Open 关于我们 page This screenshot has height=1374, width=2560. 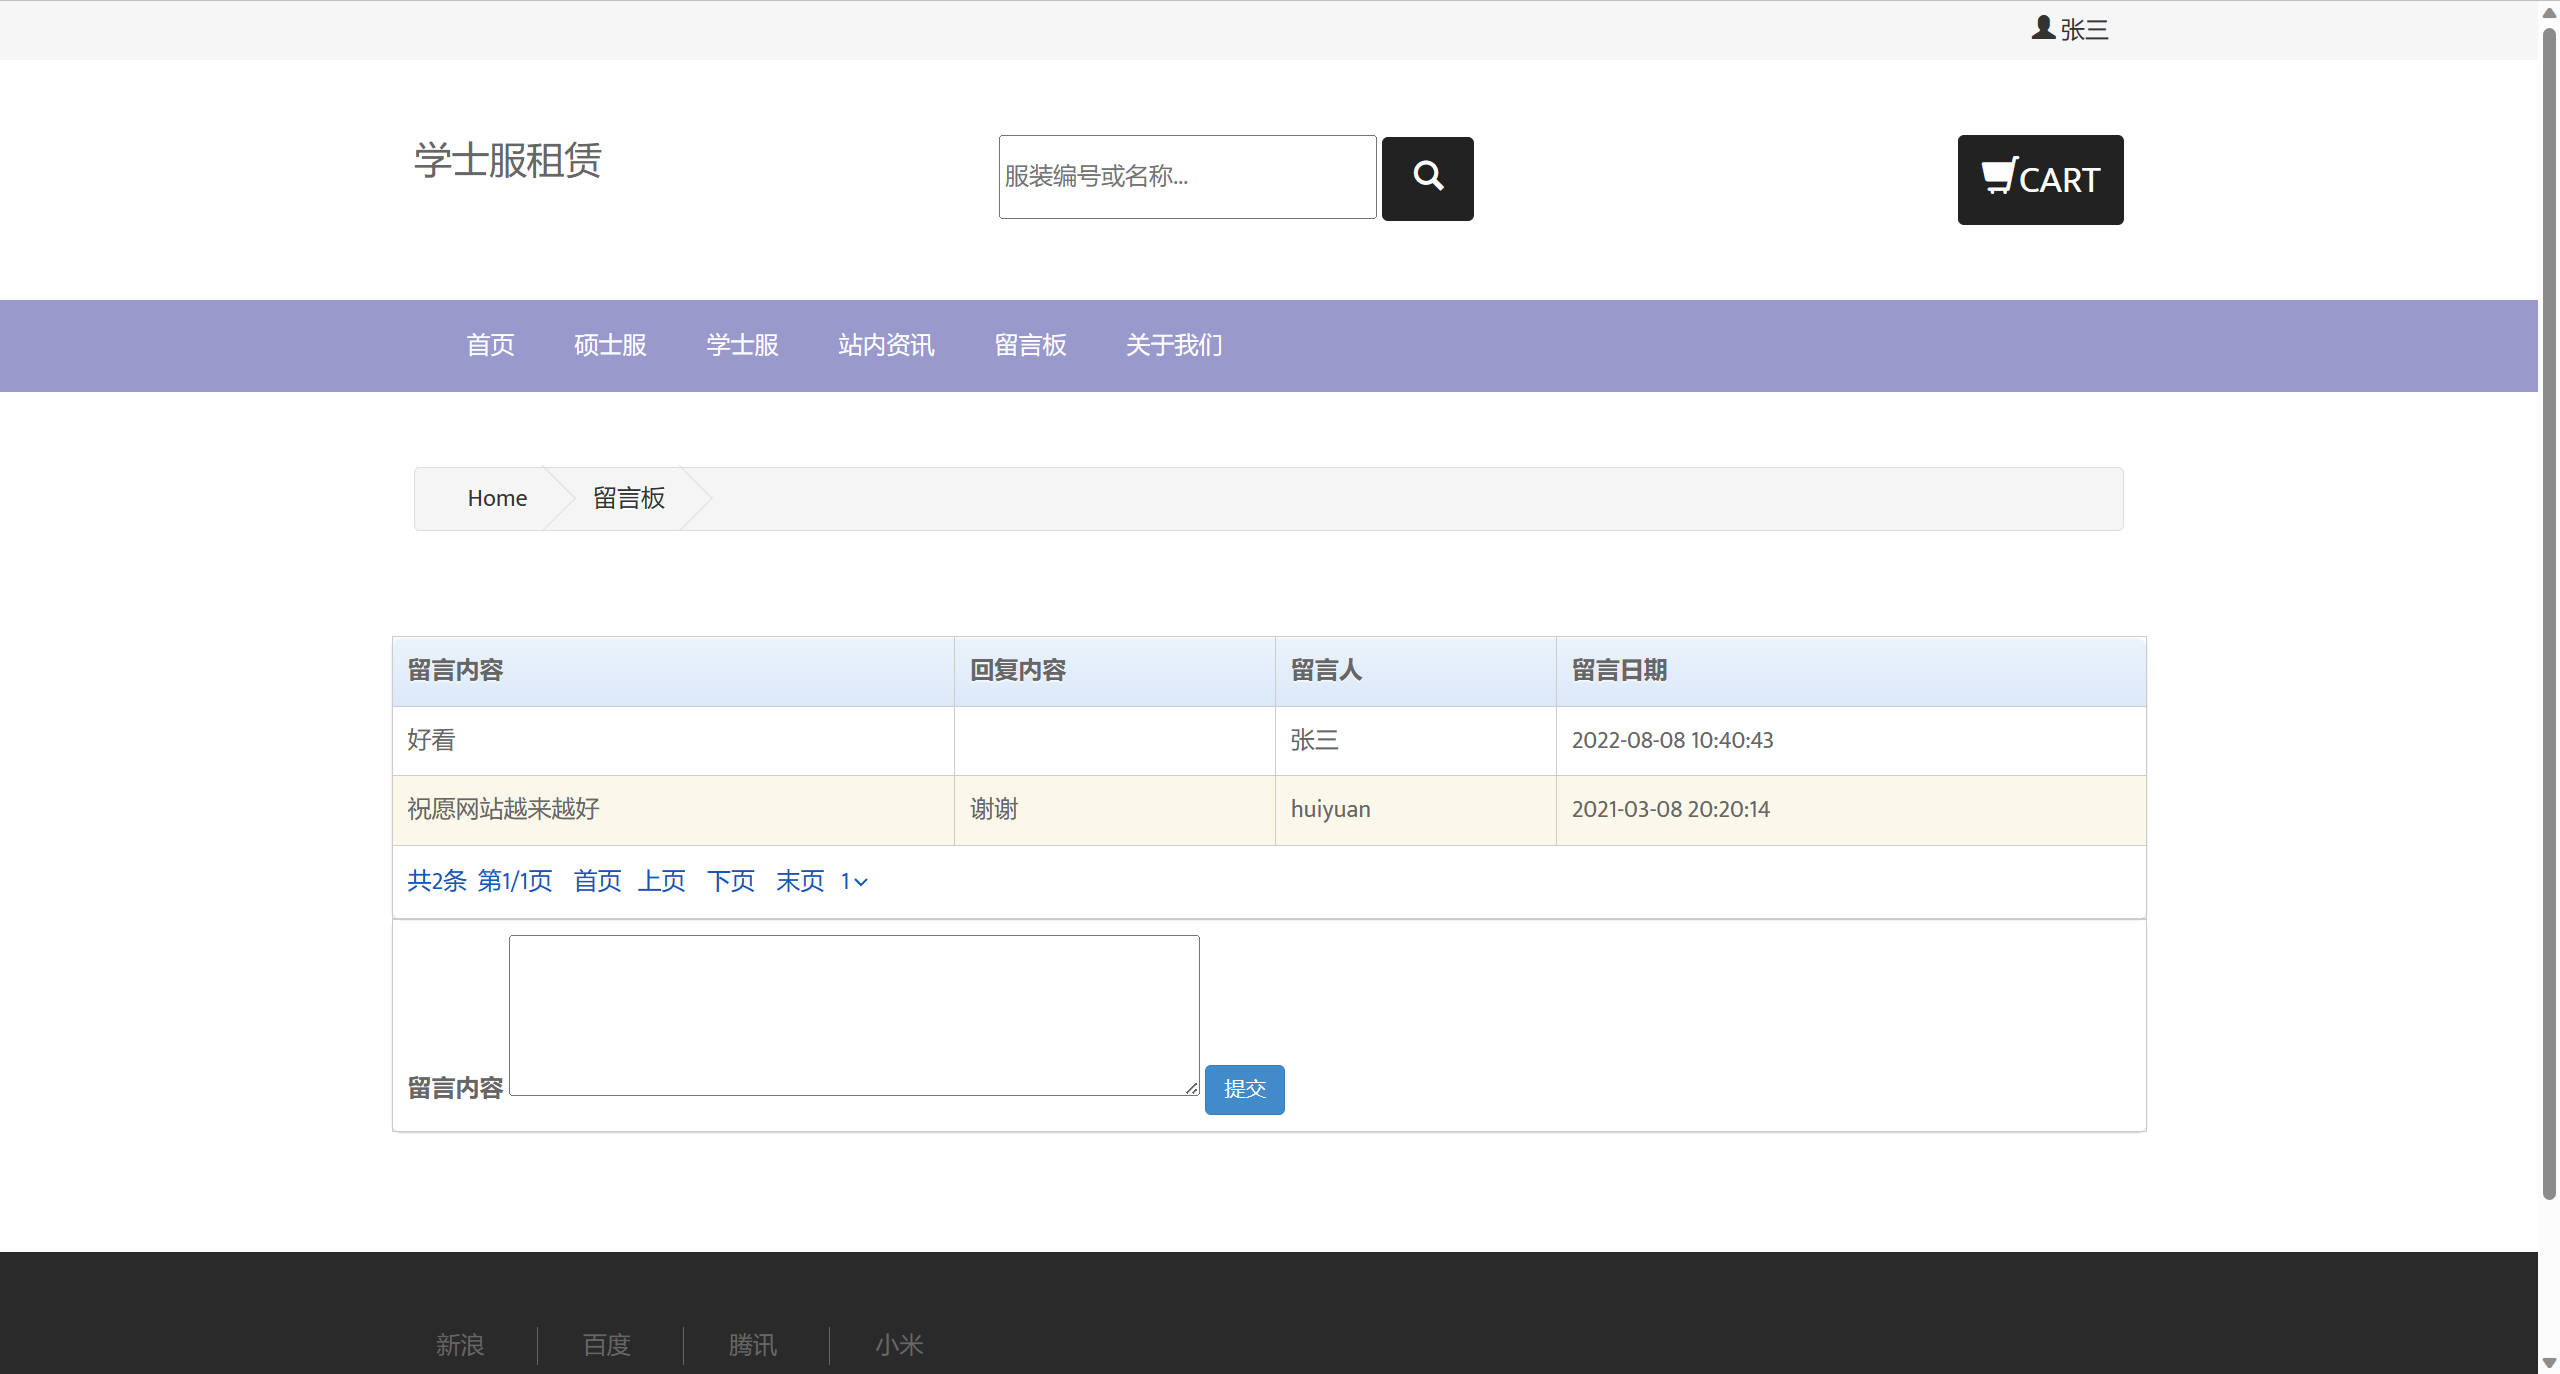pos(1174,345)
